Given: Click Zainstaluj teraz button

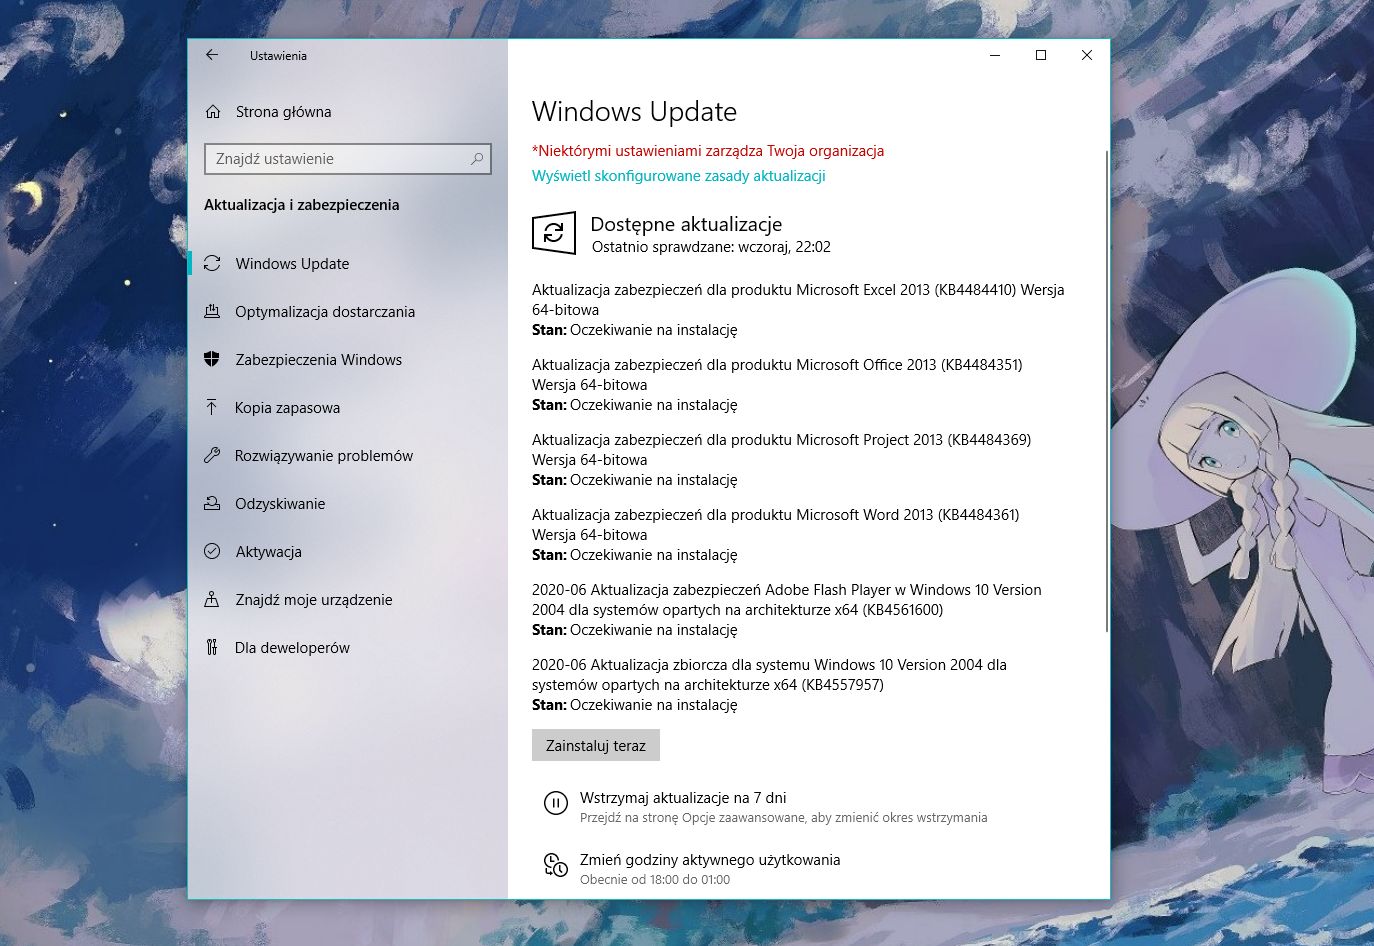Looking at the screenshot, I should pyautogui.click(x=596, y=745).
